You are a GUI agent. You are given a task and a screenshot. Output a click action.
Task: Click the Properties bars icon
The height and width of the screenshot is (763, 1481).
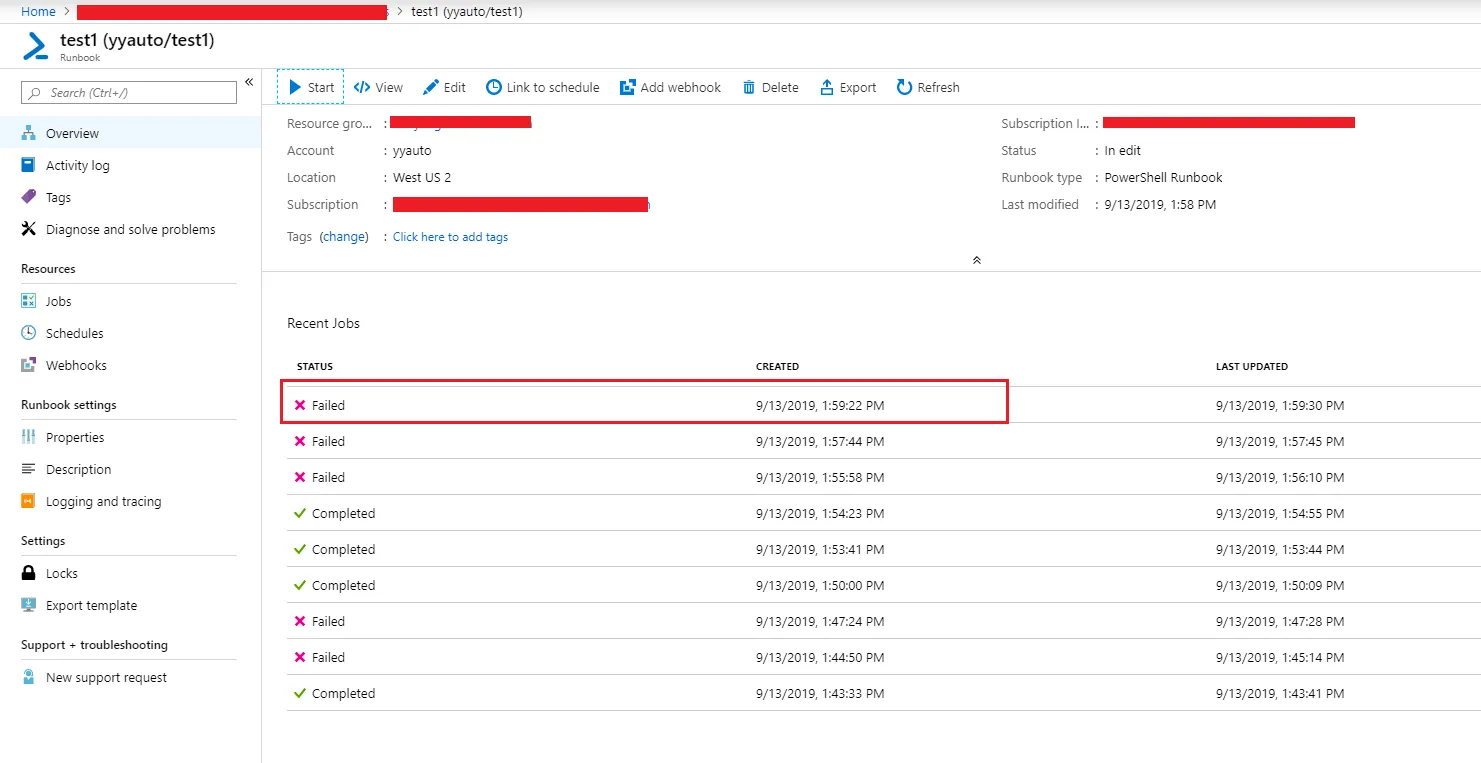29,437
